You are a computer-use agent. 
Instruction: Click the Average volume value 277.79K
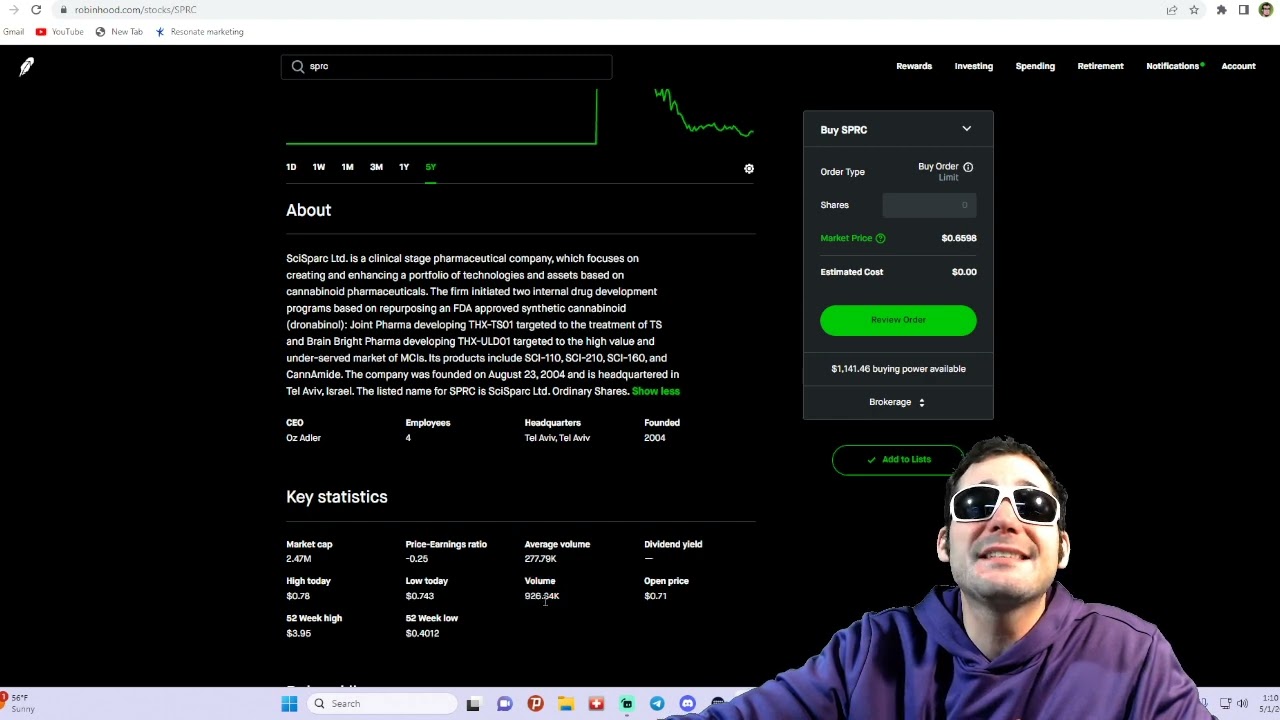(540, 559)
